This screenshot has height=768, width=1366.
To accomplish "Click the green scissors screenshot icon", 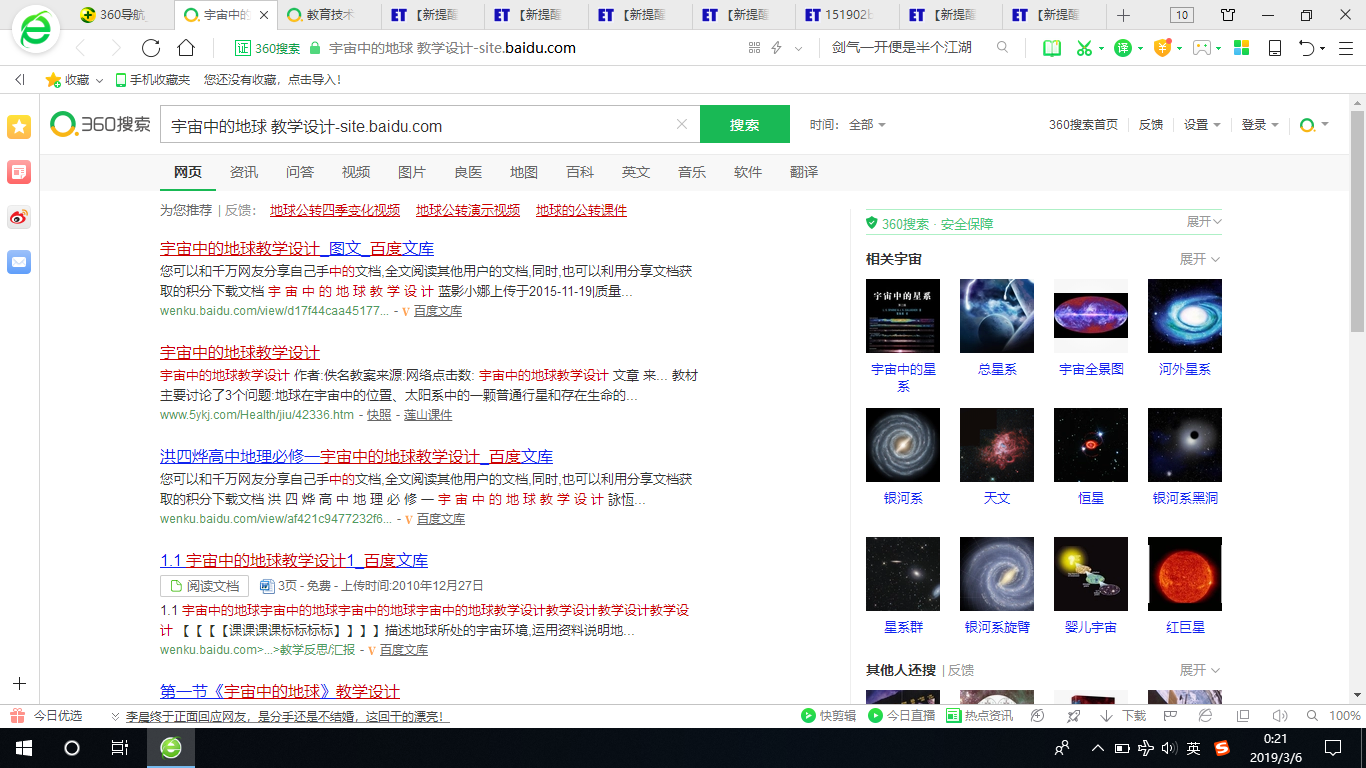I will click(1084, 48).
